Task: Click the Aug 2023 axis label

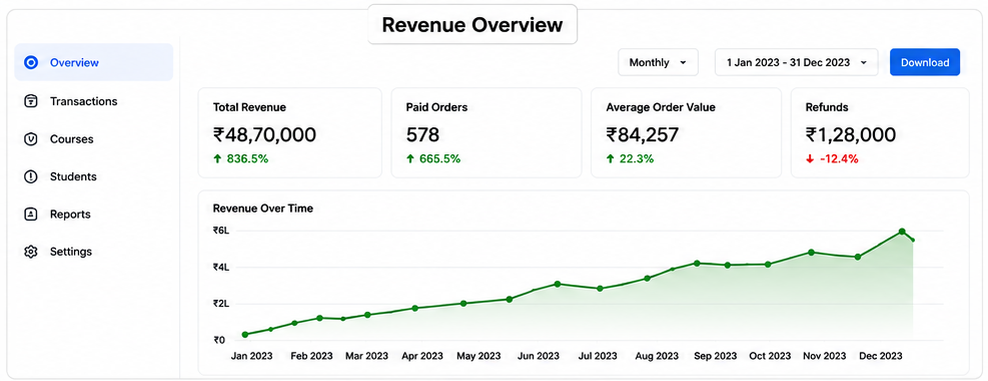Action: pos(657,356)
